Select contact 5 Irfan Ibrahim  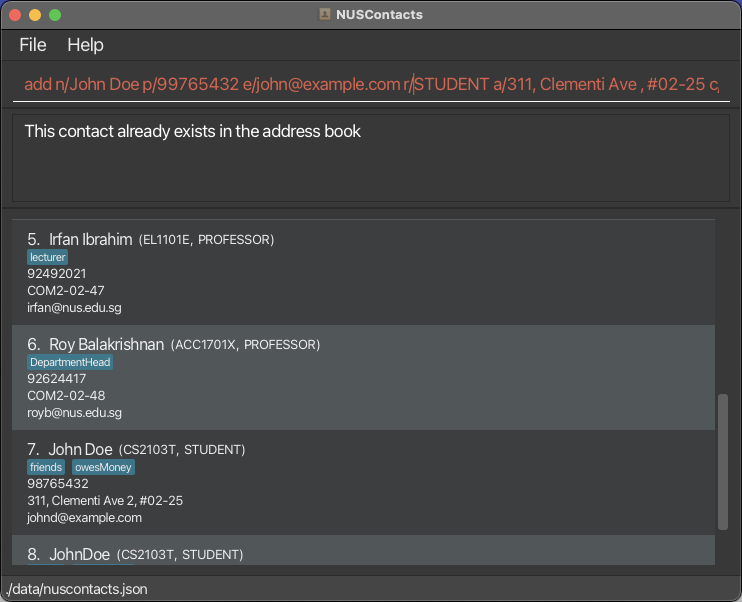click(x=363, y=273)
